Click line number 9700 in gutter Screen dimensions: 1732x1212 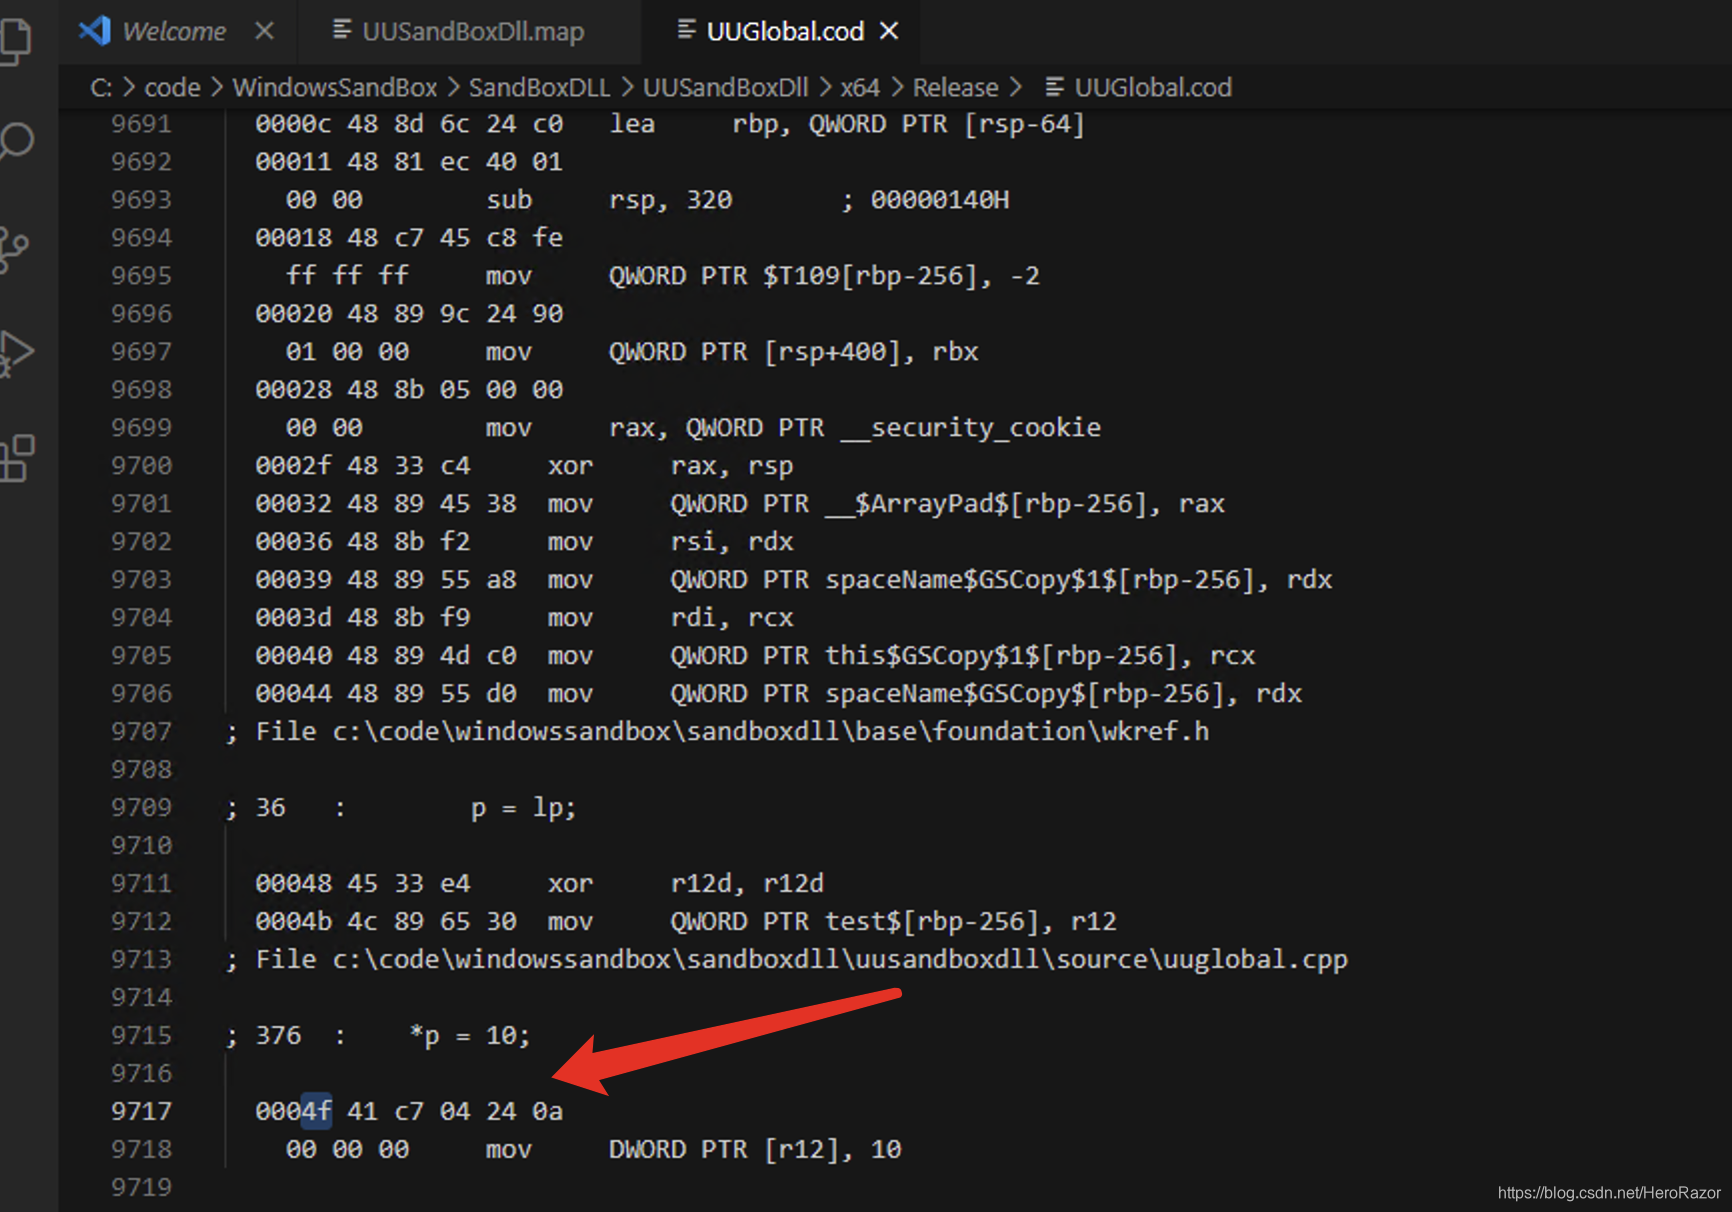point(141,466)
